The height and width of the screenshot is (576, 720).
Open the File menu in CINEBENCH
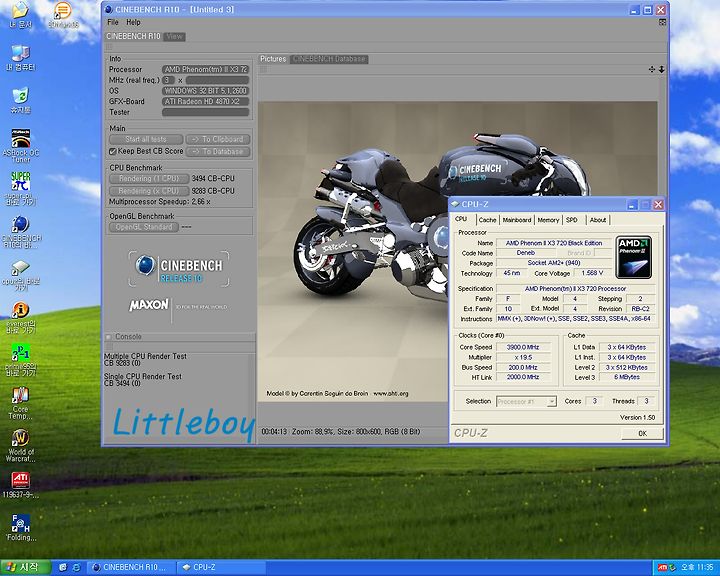click(112, 22)
